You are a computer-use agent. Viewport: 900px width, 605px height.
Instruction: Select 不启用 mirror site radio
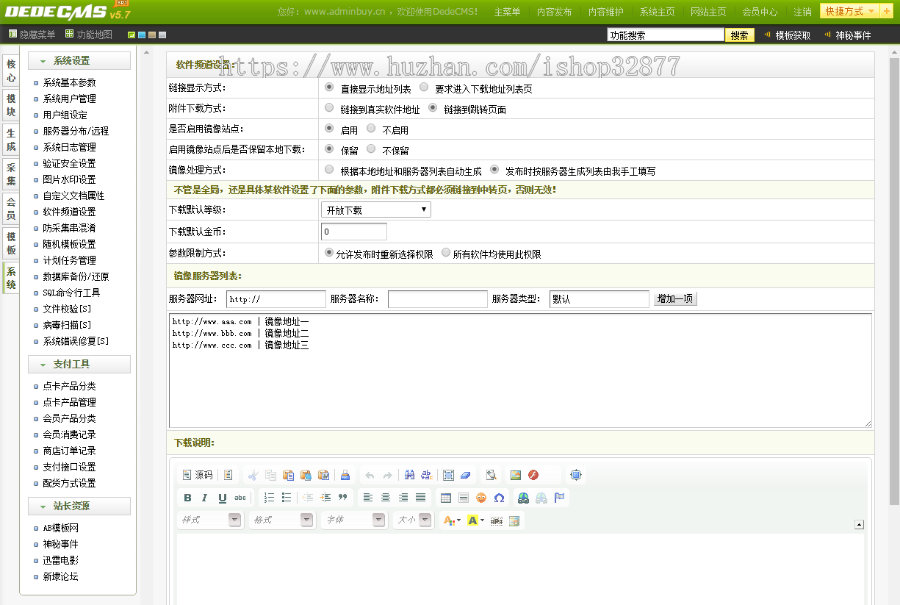tap(371, 129)
